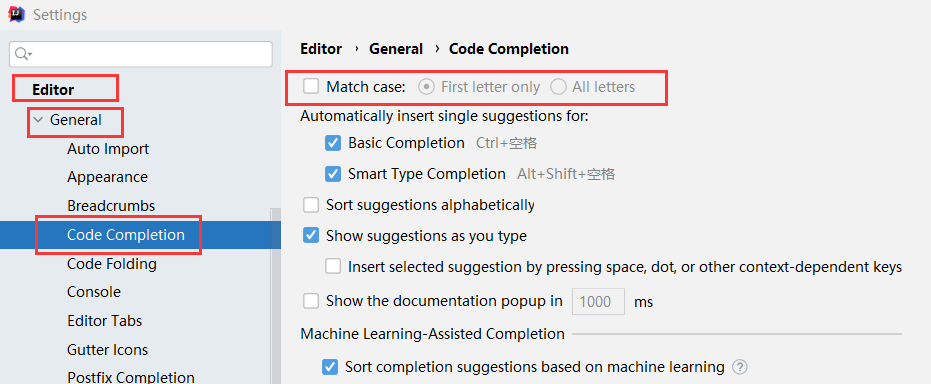
Task: Enable Sort suggestions alphabetically
Action: tap(311, 205)
